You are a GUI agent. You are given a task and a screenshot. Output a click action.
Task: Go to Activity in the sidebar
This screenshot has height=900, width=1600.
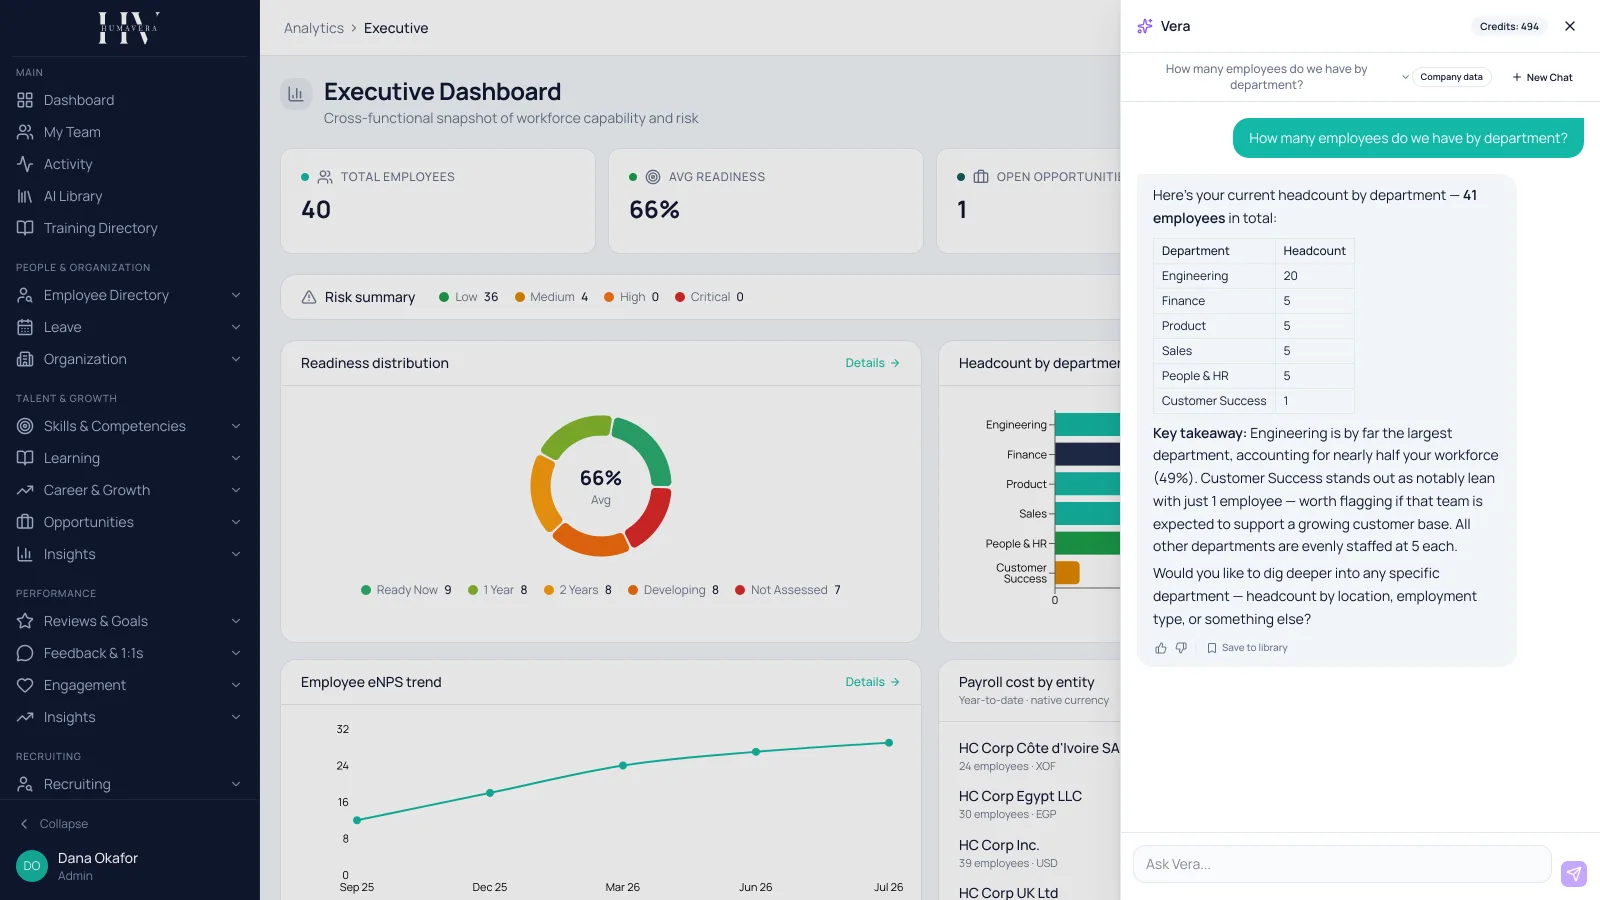(130, 164)
